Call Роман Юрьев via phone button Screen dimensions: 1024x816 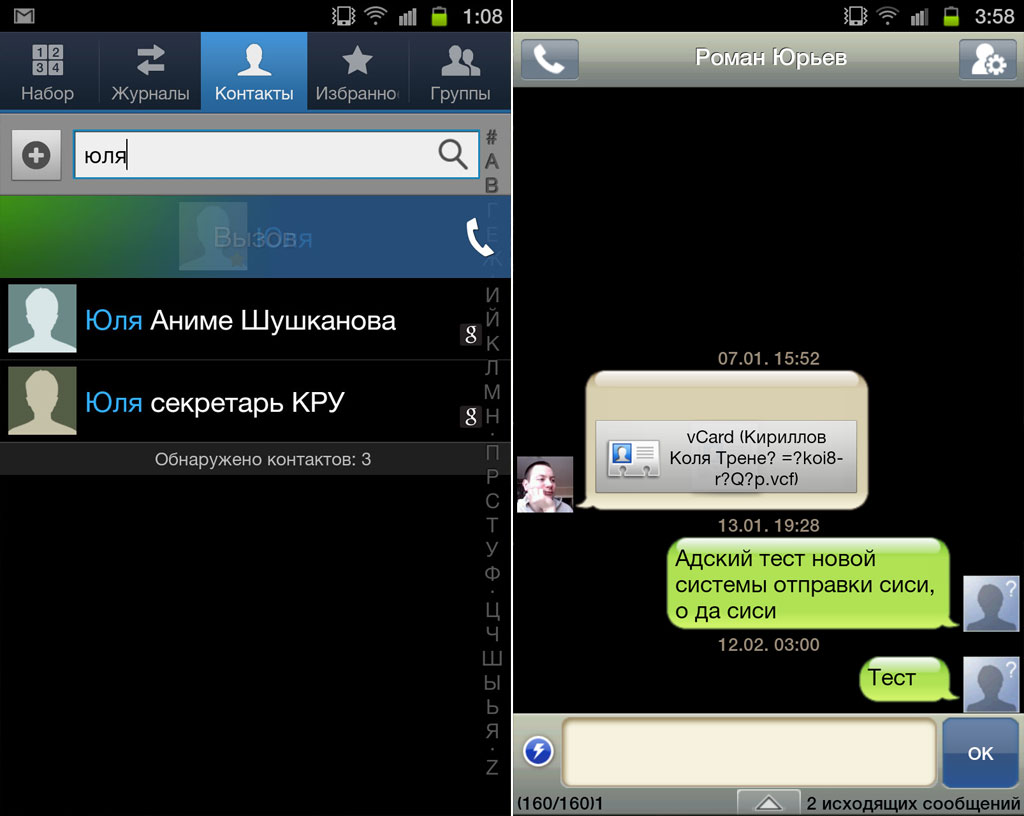tap(550, 59)
